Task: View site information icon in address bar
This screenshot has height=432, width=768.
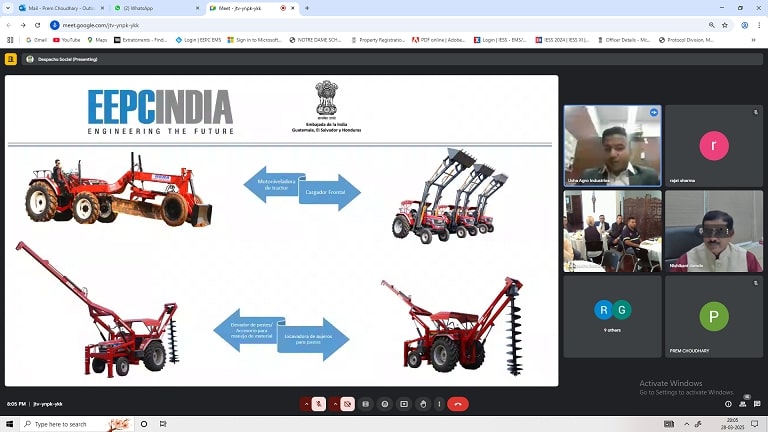Action: (x=55, y=25)
